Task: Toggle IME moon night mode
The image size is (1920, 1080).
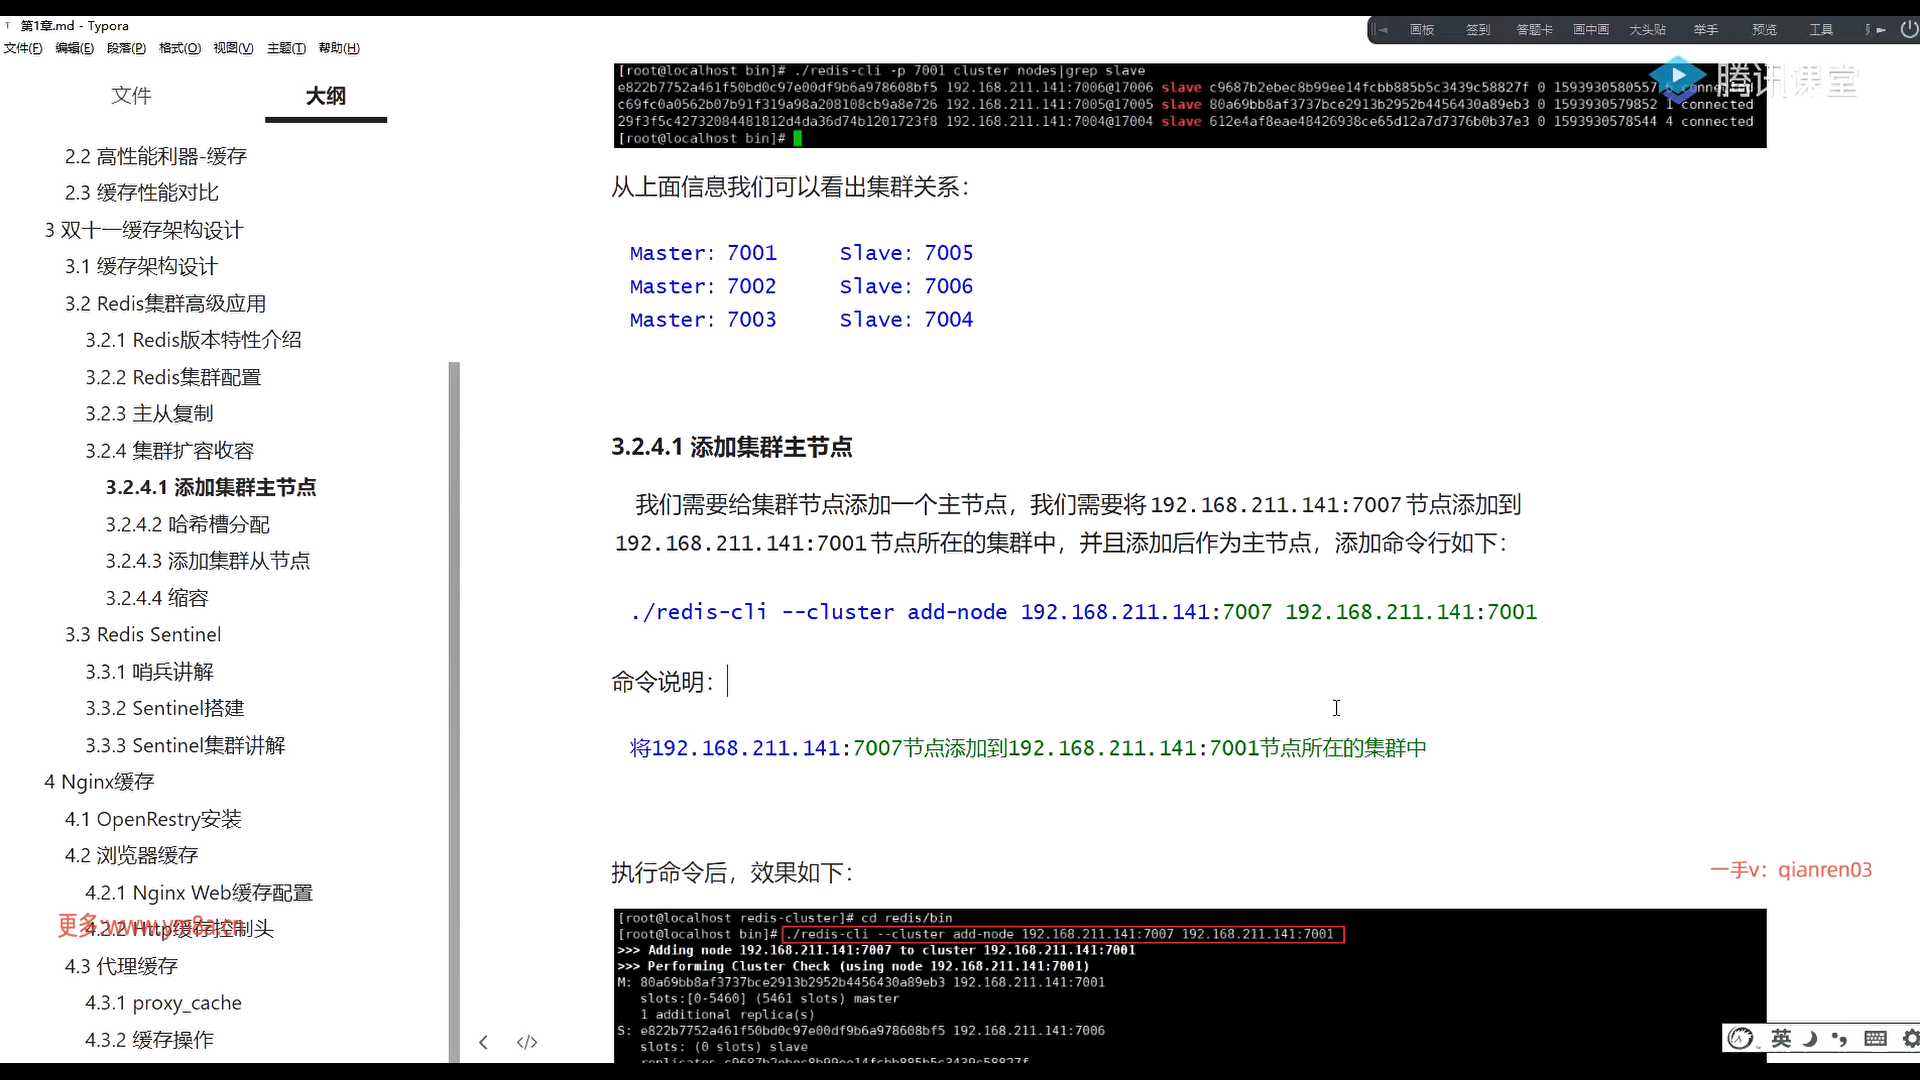Action: 1810,1038
